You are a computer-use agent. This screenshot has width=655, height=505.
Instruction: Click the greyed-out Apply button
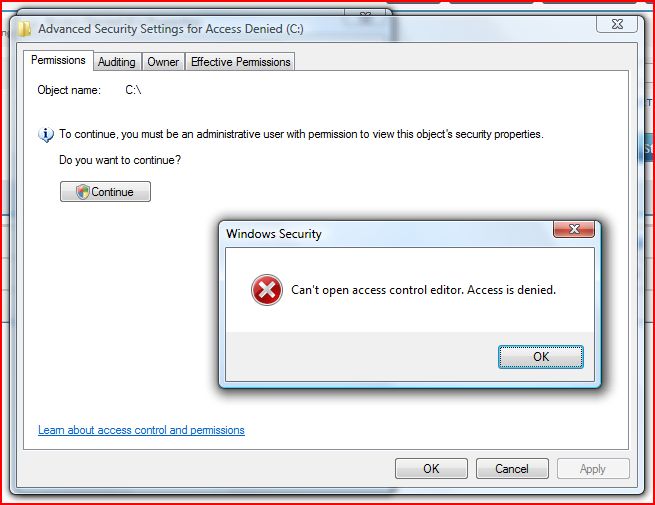tap(593, 469)
